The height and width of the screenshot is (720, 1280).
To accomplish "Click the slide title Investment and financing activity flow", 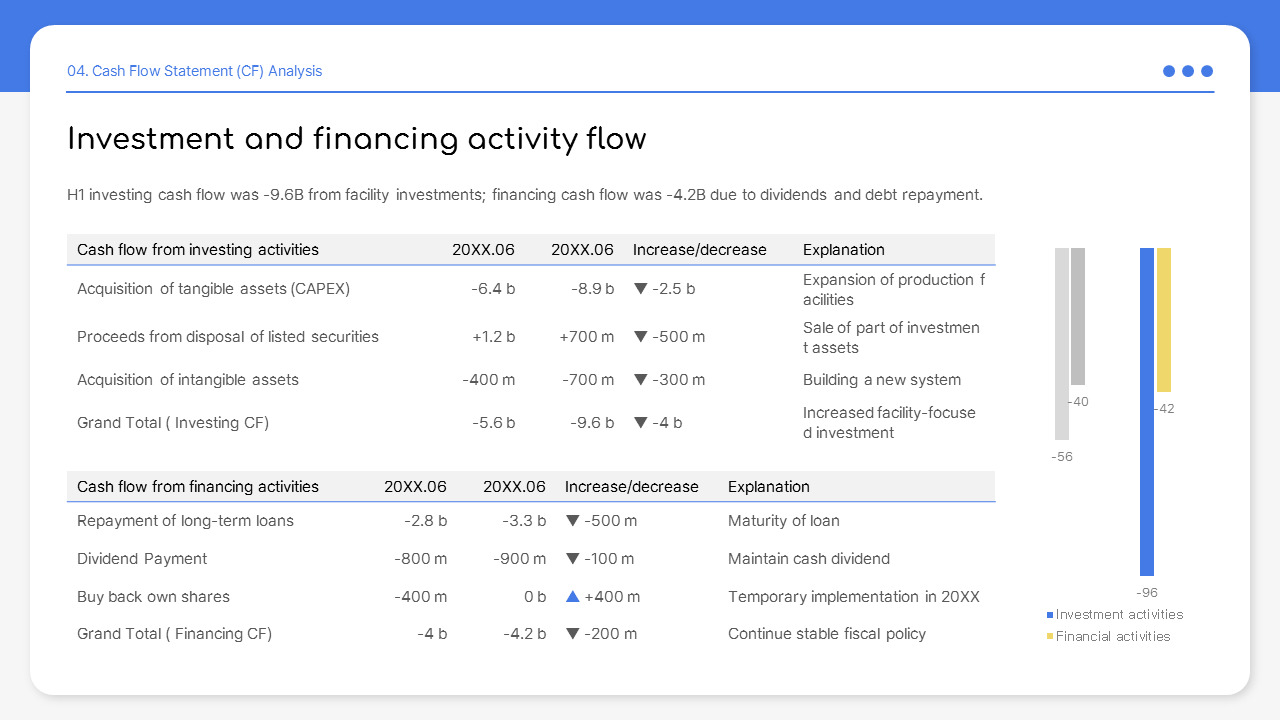I will pos(356,139).
